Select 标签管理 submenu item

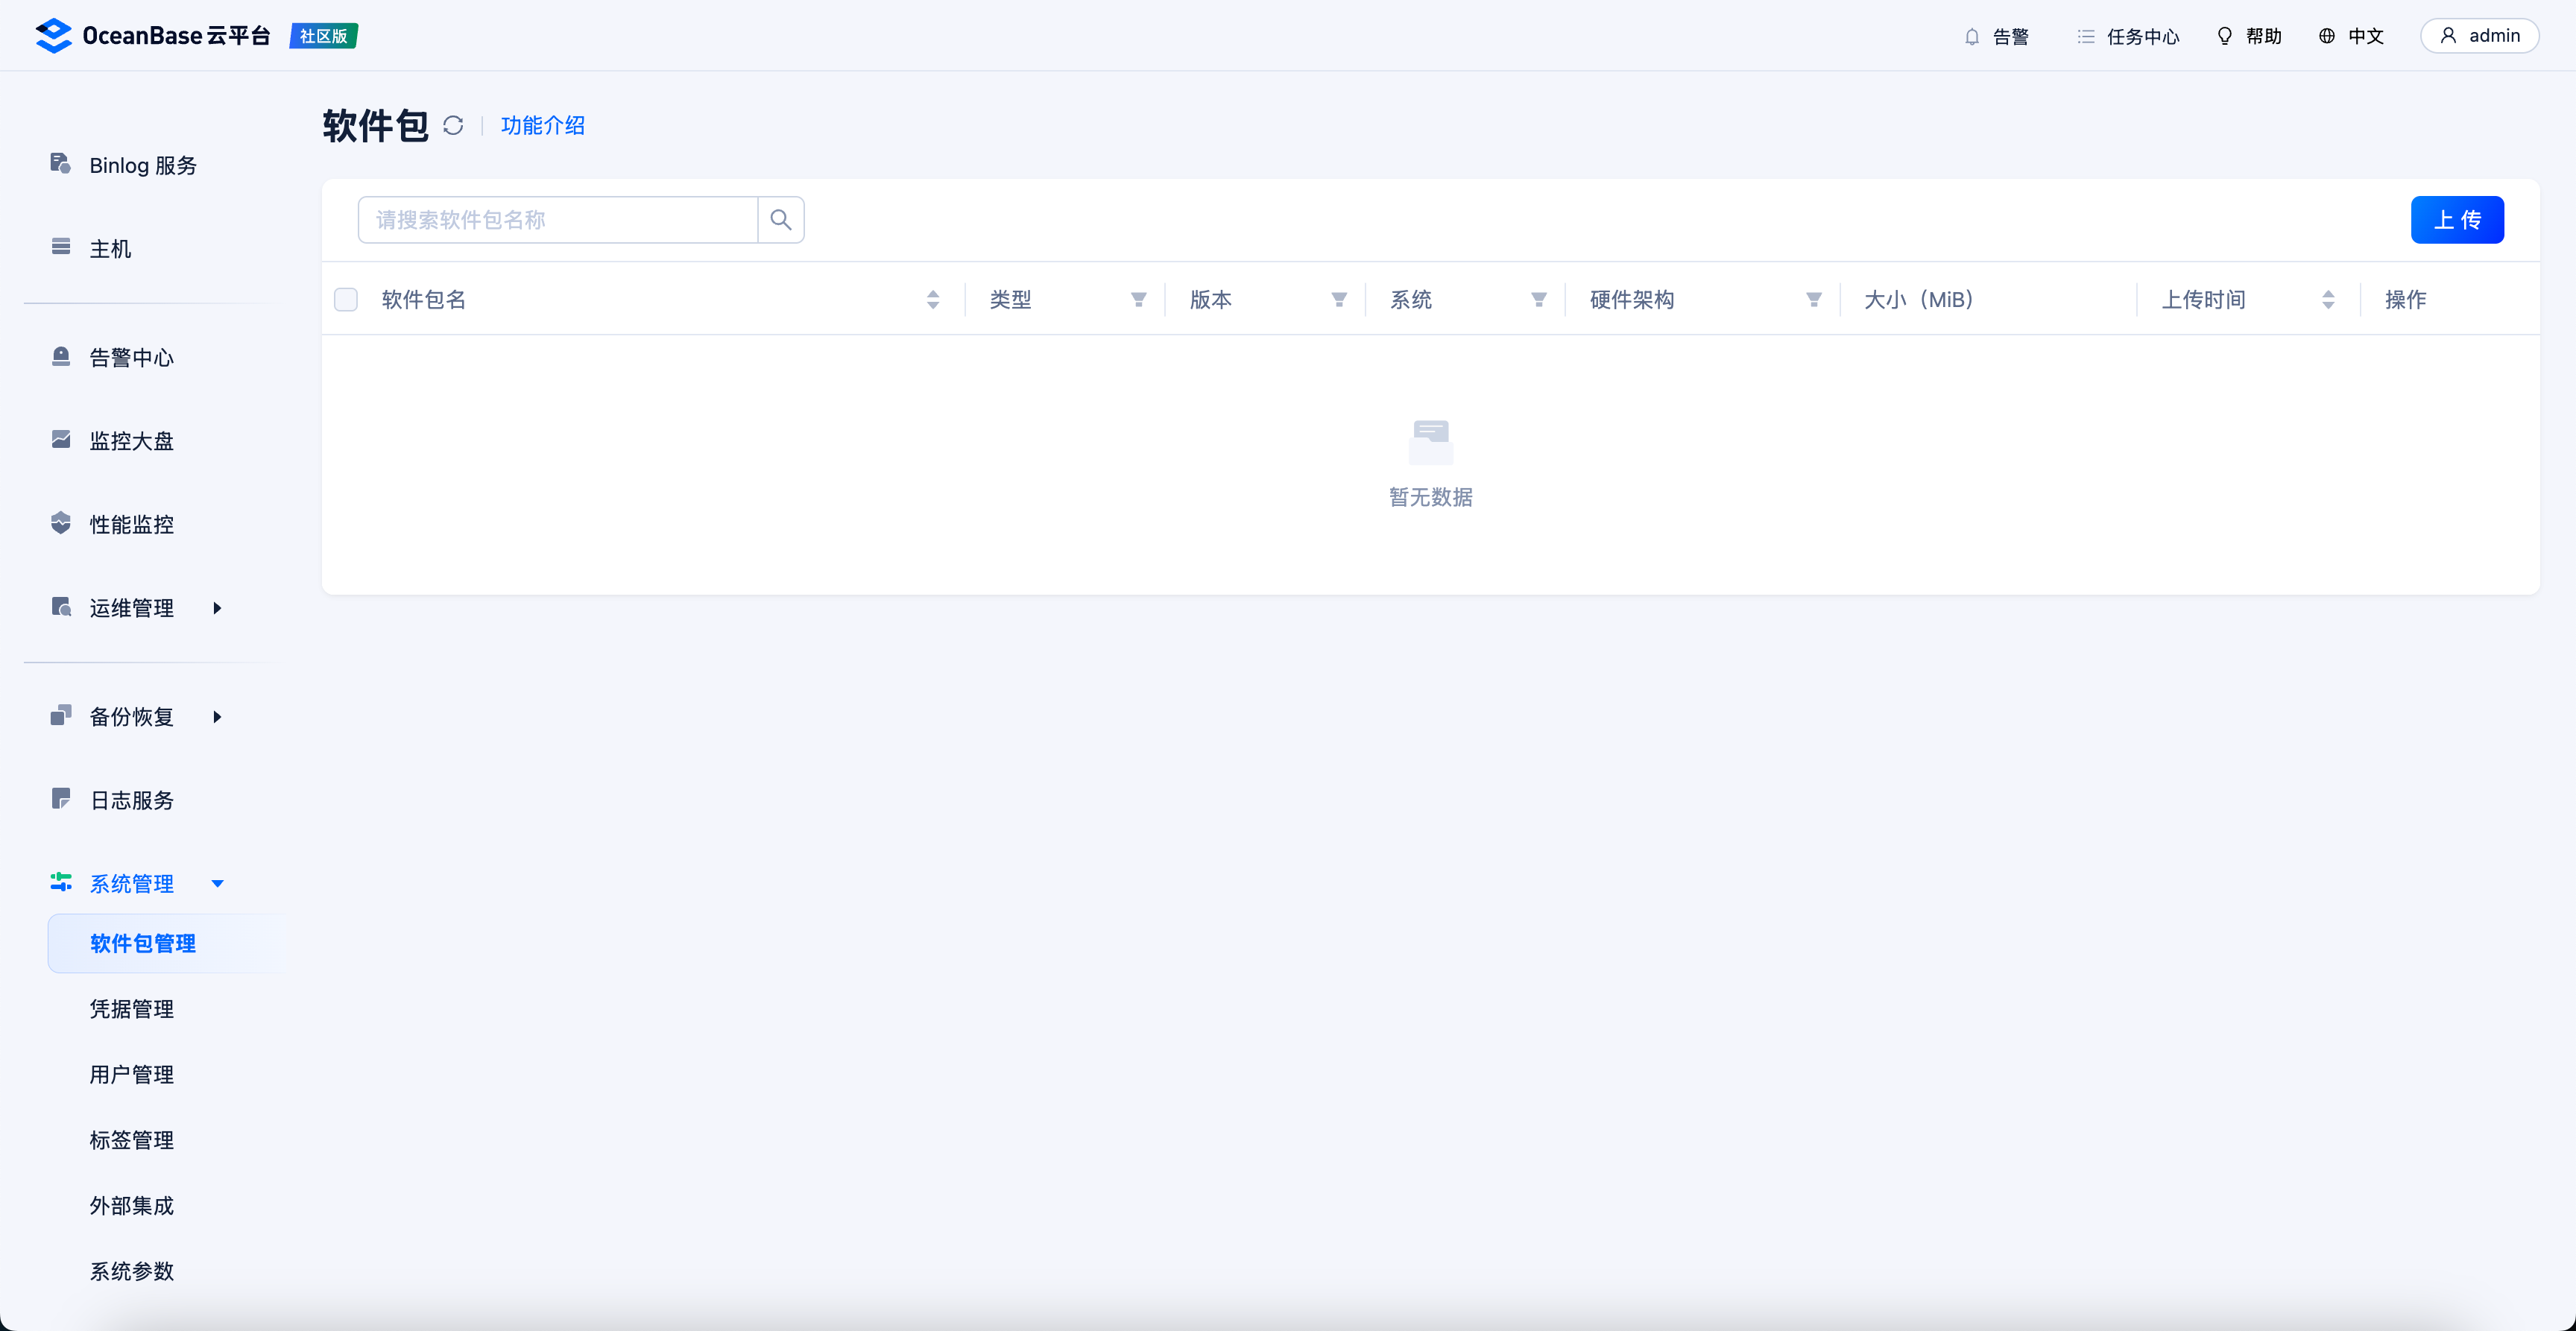[131, 1140]
